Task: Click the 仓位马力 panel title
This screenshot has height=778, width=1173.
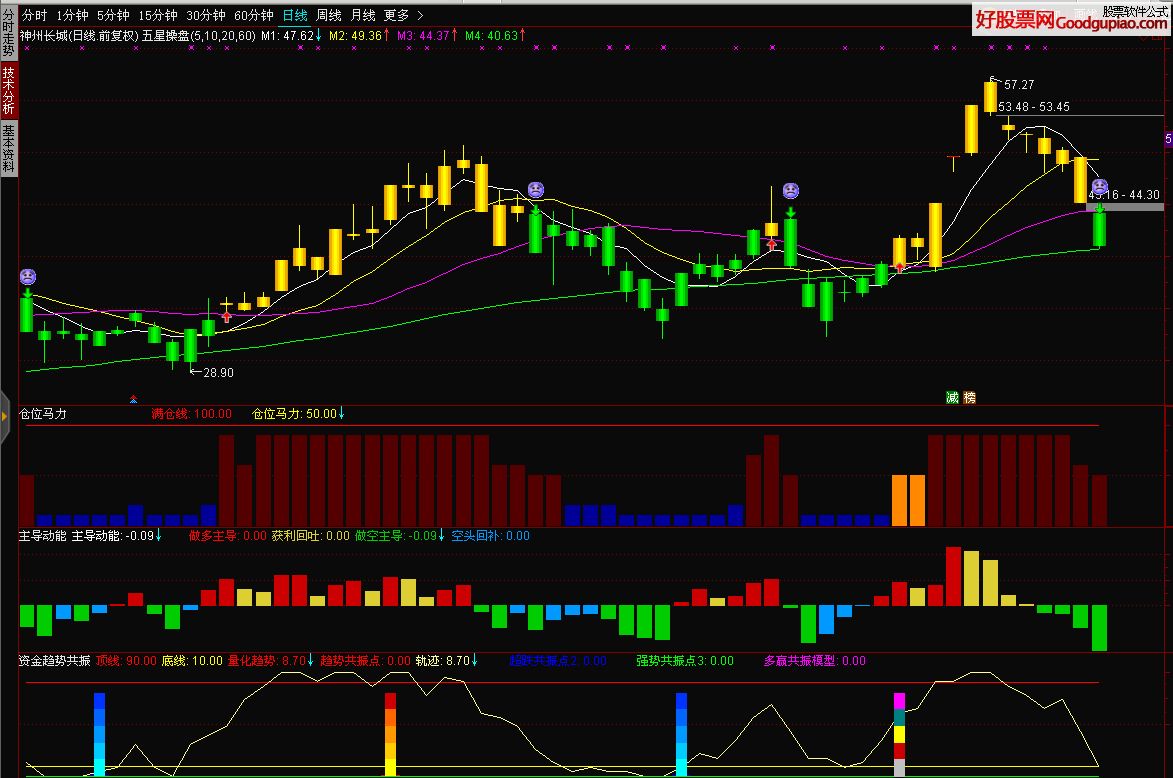Action: [x=43, y=414]
